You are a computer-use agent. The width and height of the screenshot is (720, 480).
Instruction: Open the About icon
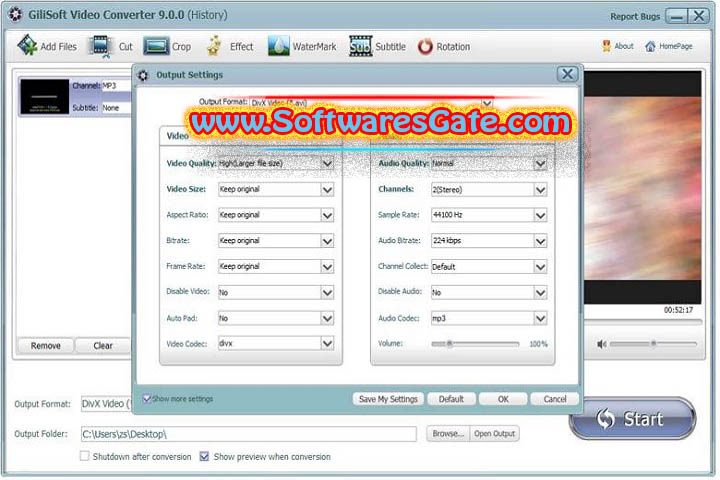coord(607,46)
